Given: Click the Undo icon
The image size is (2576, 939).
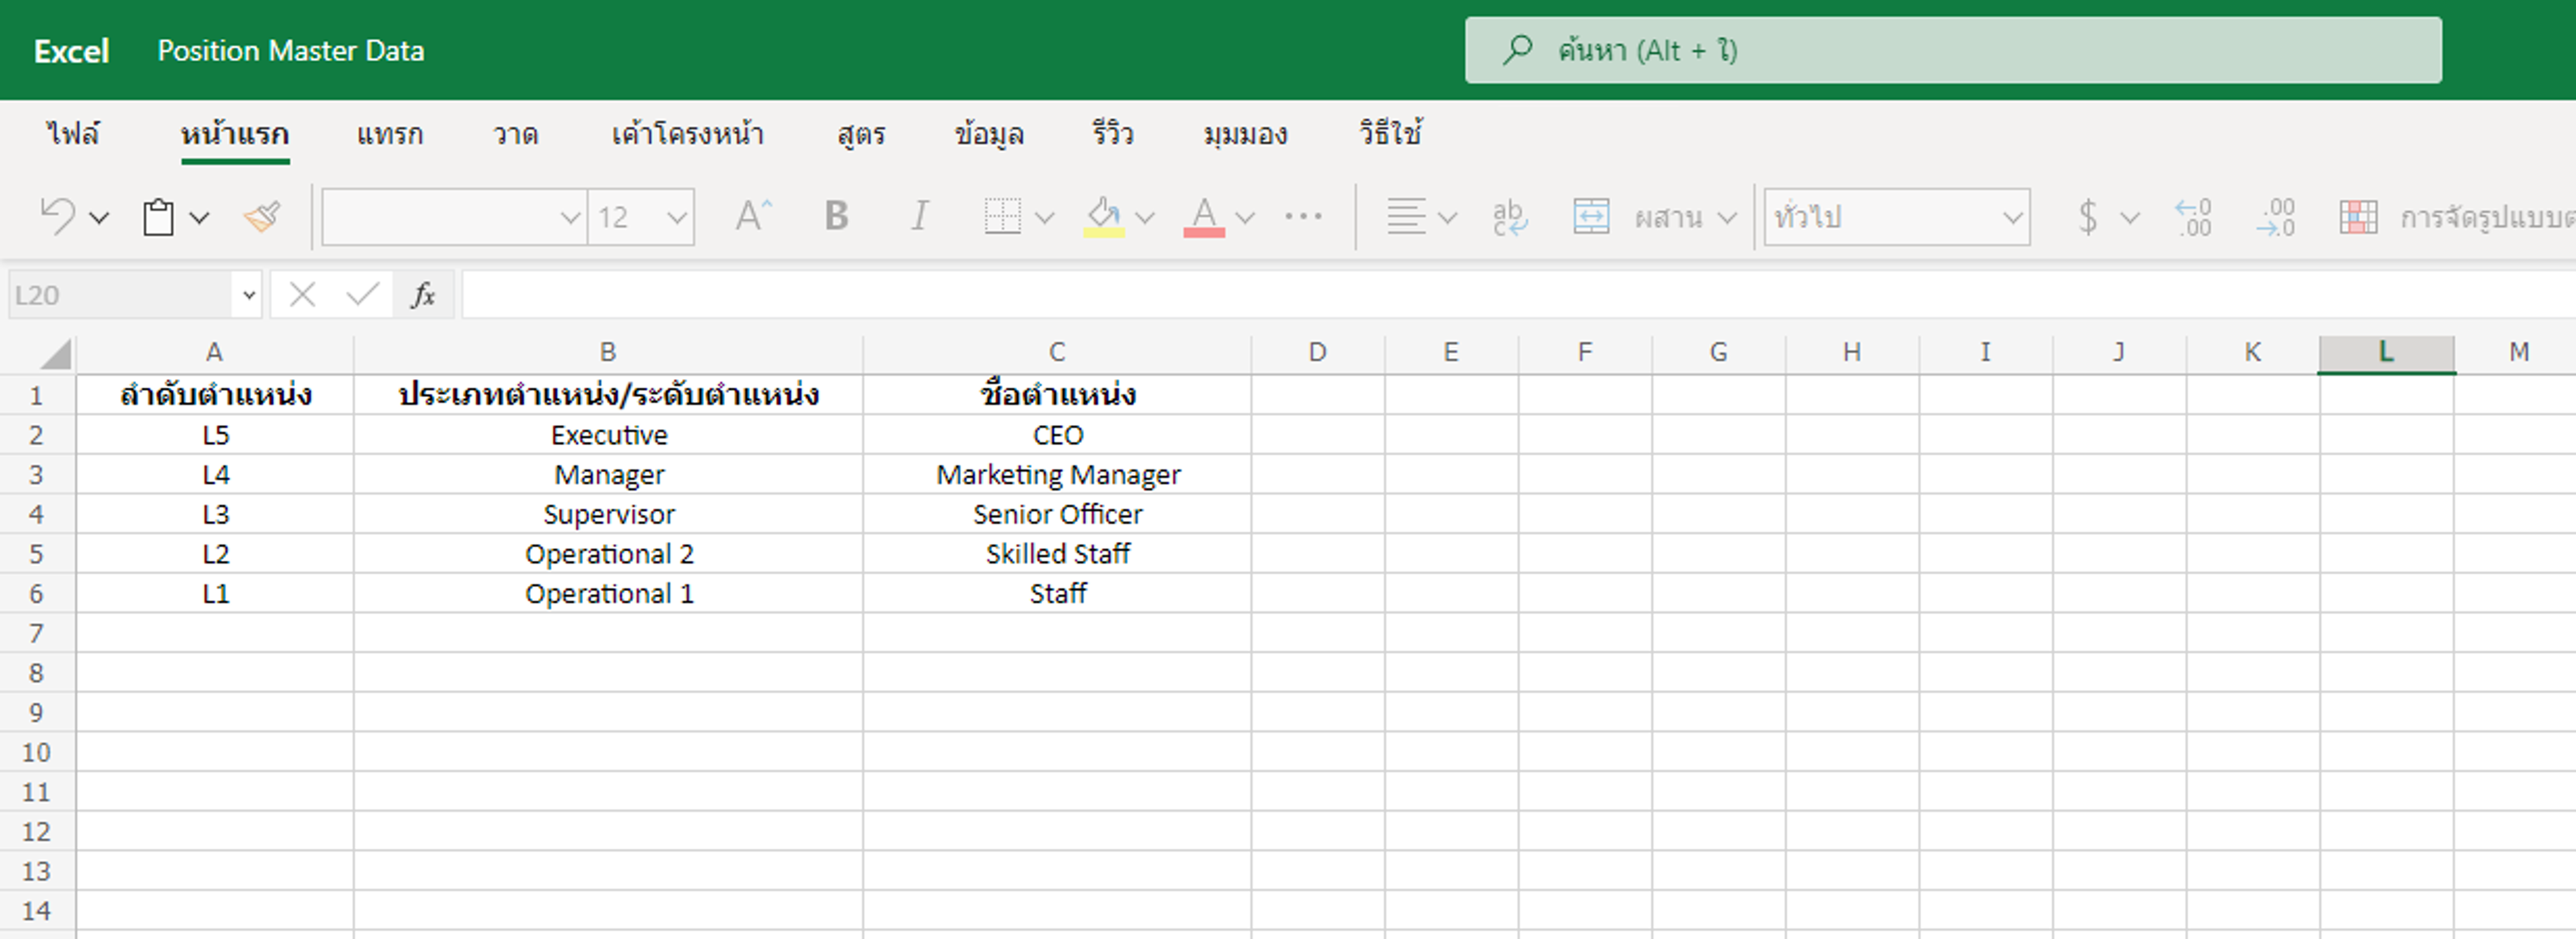Looking at the screenshot, I should [57, 216].
